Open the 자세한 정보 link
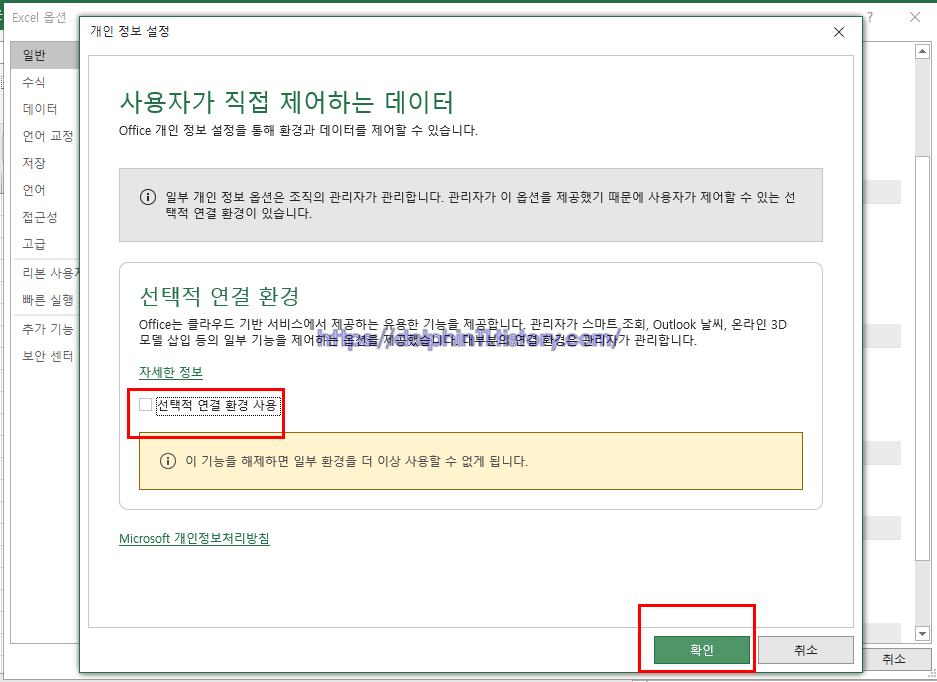937x682 pixels. [171, 372]
